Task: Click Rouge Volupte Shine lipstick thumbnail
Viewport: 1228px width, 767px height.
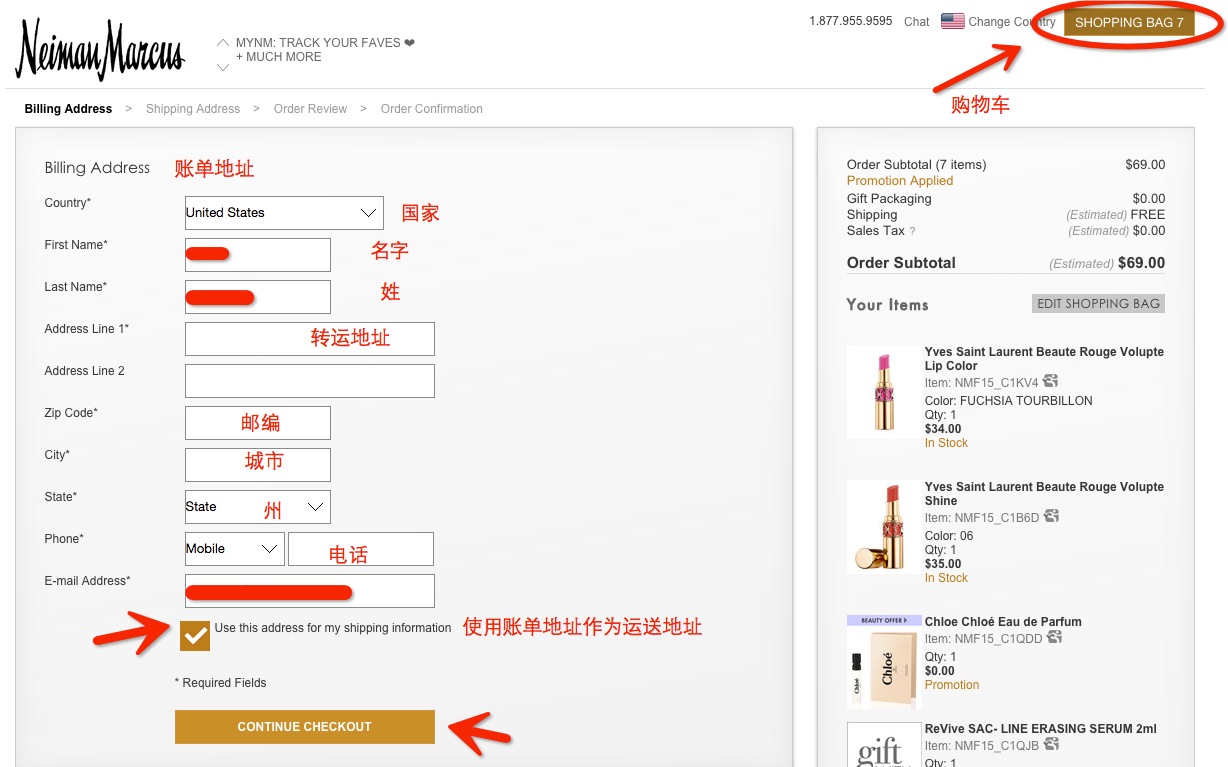Action: point(883,527)
